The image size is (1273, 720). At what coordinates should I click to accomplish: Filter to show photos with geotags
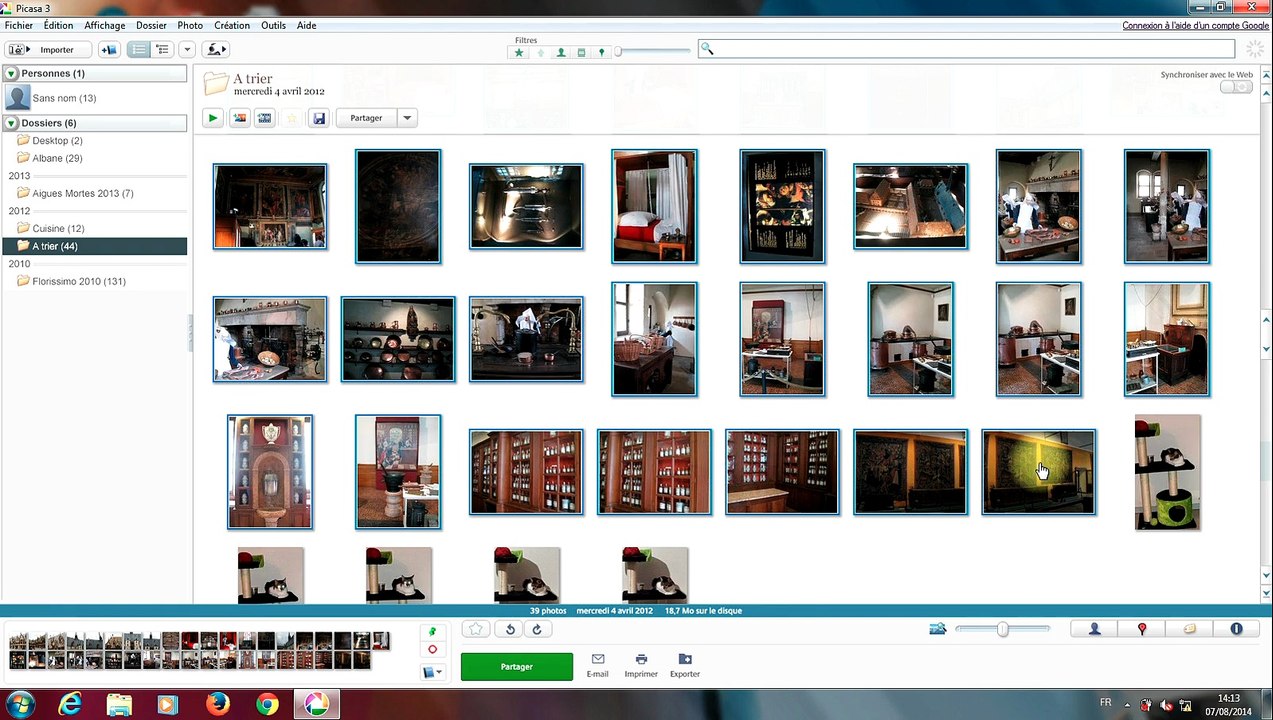click(601, 52)
